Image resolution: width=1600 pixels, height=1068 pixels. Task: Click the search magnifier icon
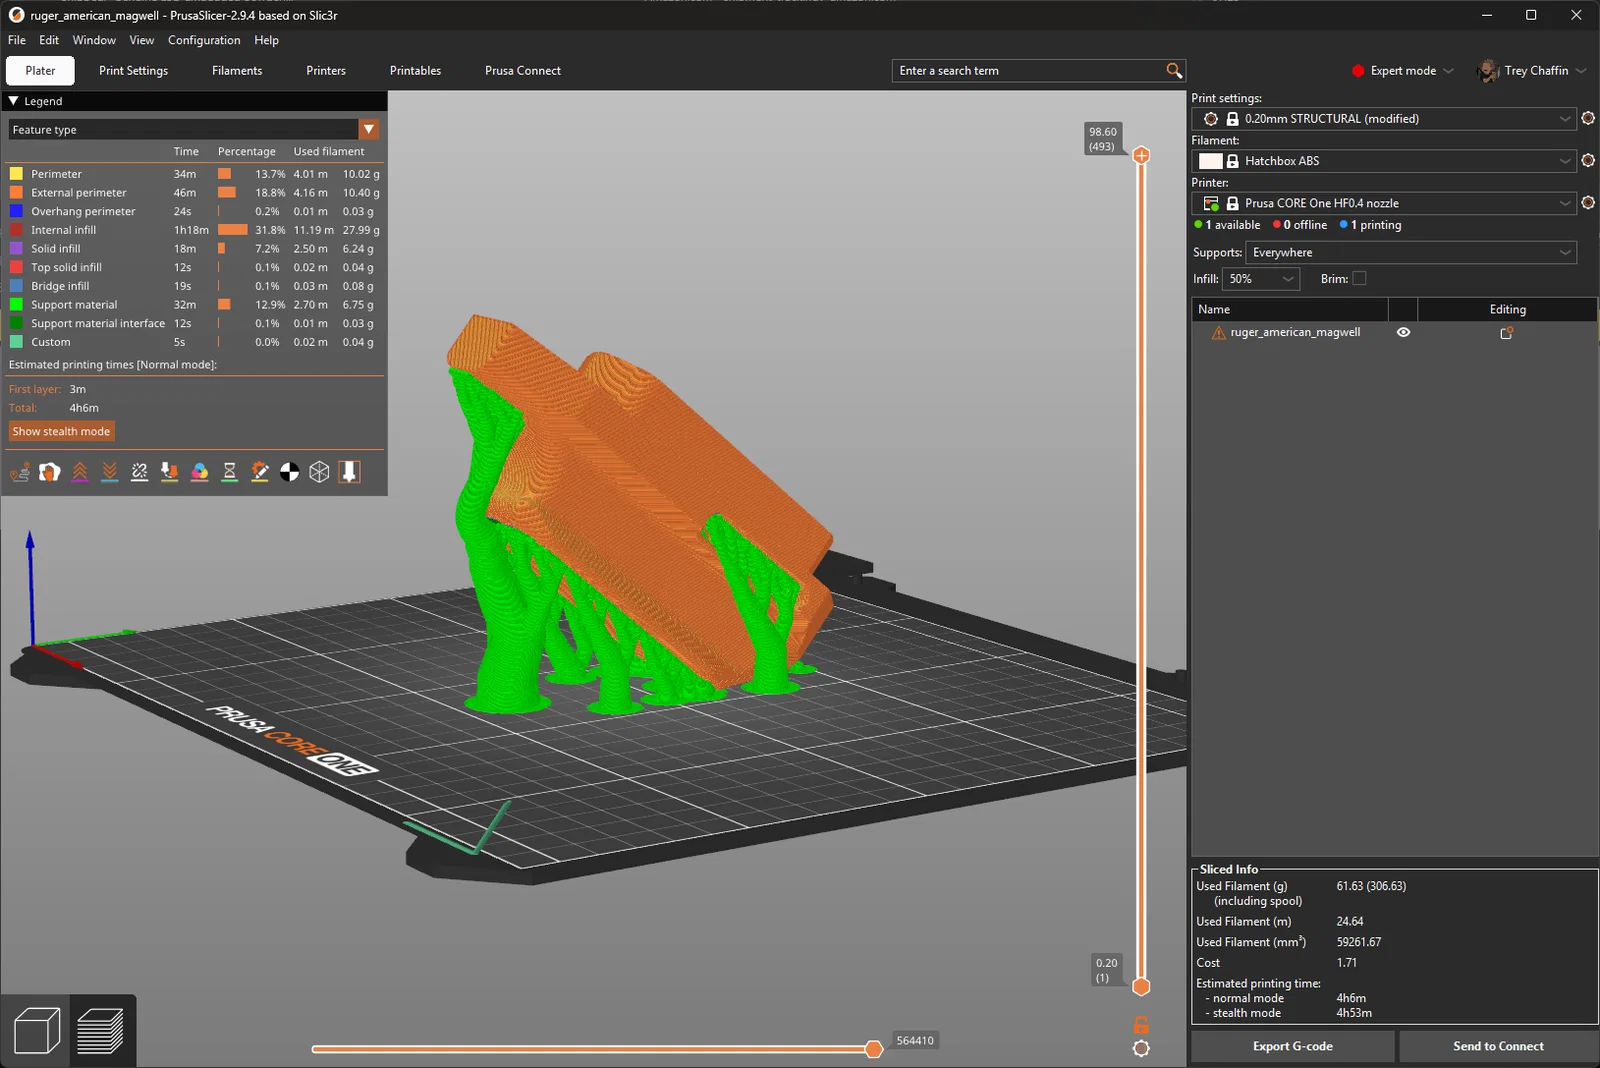point(1174,71)
